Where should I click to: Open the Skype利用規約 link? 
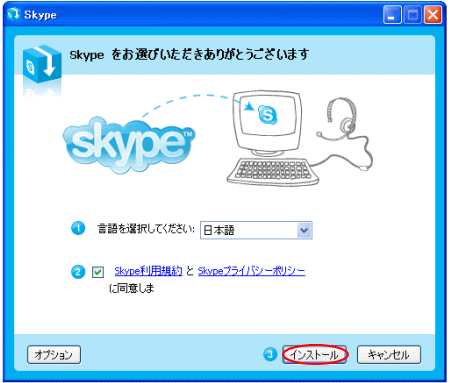coord(148,271)
